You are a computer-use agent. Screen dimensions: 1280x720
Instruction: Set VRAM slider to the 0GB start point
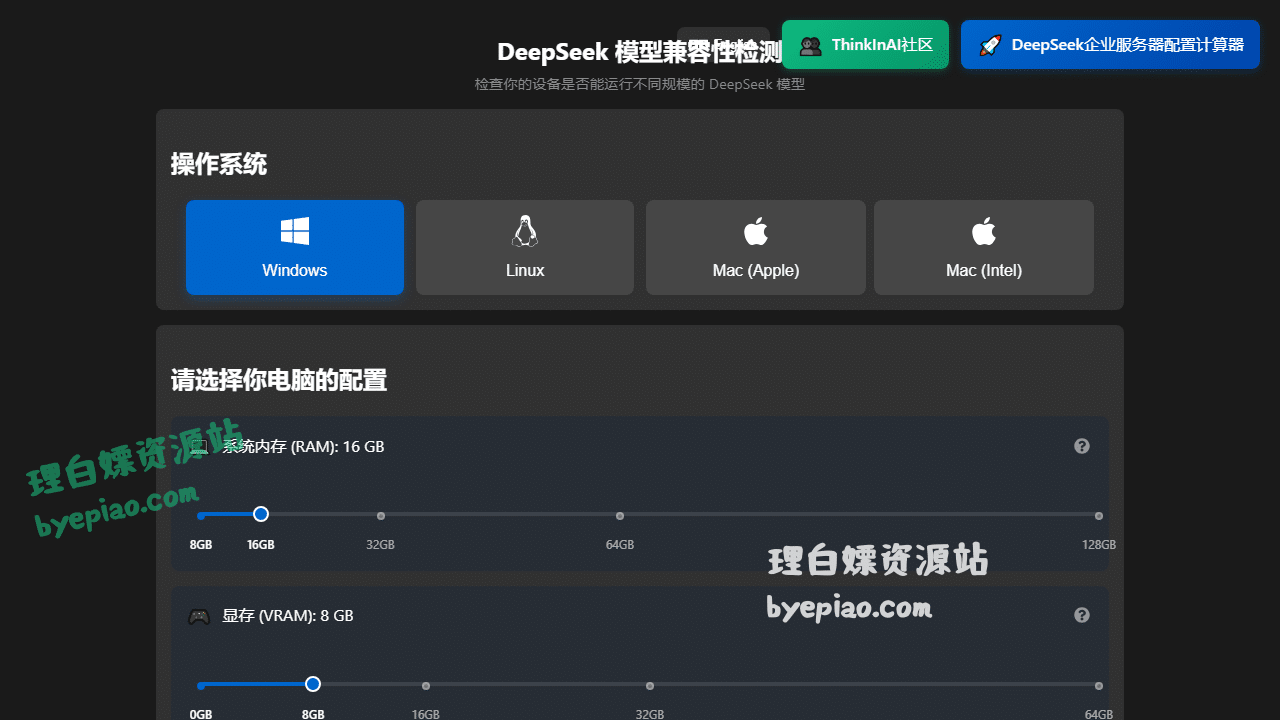click(201, 686)
